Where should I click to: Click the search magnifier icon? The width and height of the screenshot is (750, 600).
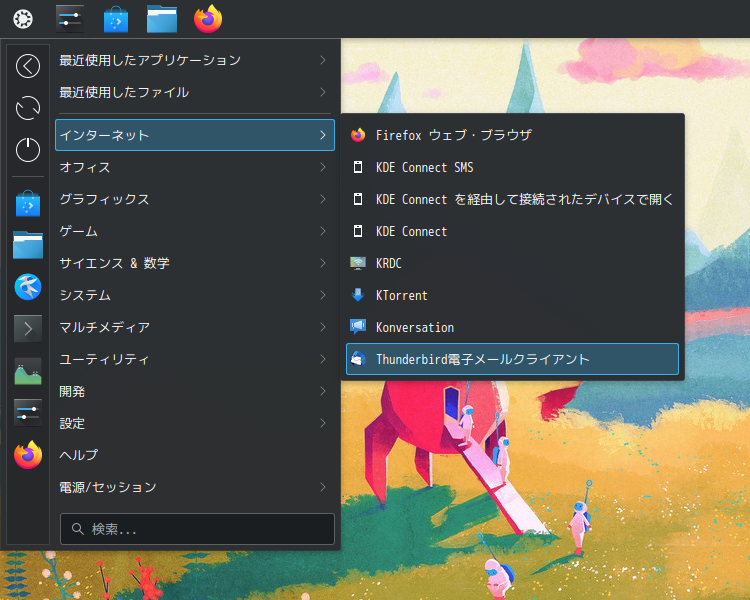pyautogui.click(x=77, y=529)
